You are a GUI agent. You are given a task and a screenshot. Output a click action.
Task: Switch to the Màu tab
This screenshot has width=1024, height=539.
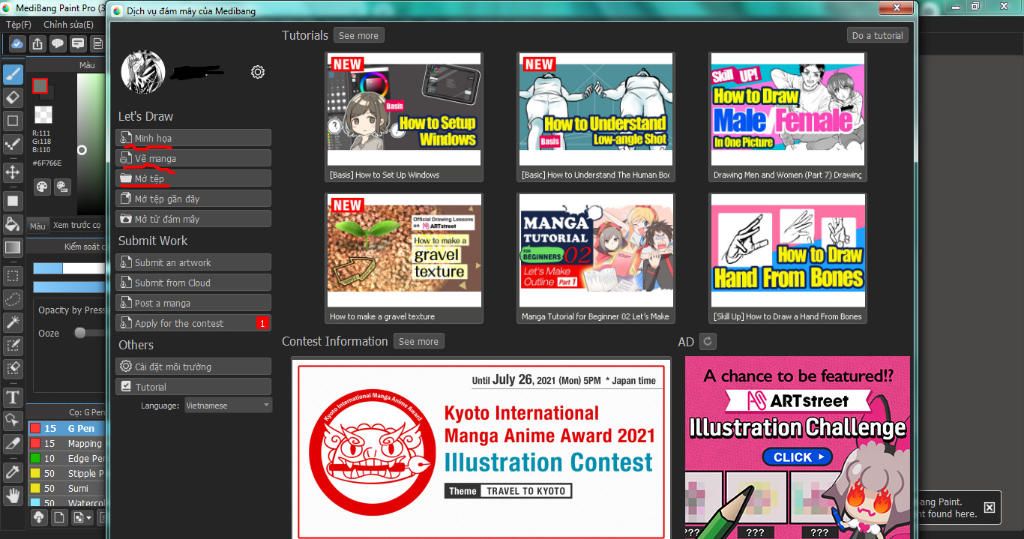pyautogui.click(x=38, y=225)
